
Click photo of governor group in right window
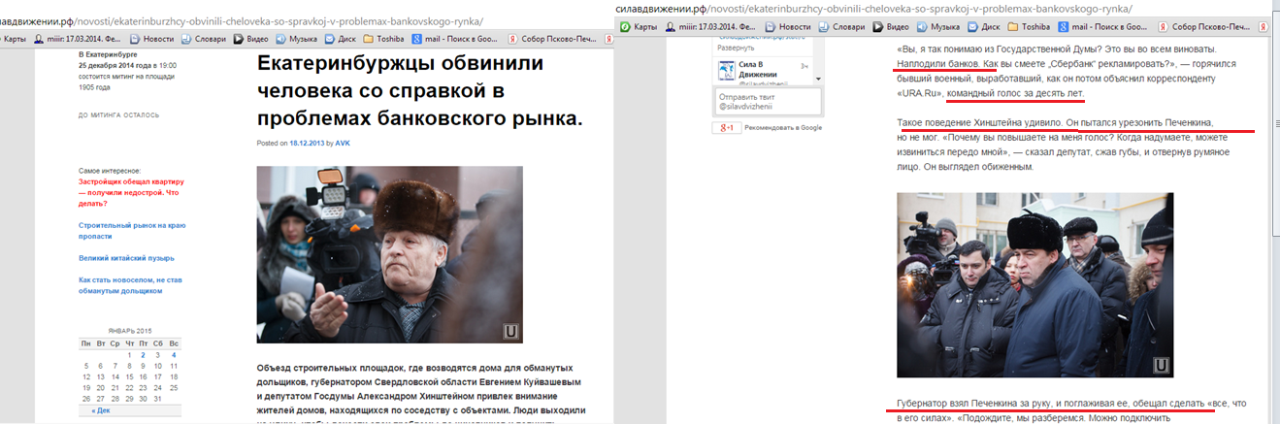coord(1035,284)
